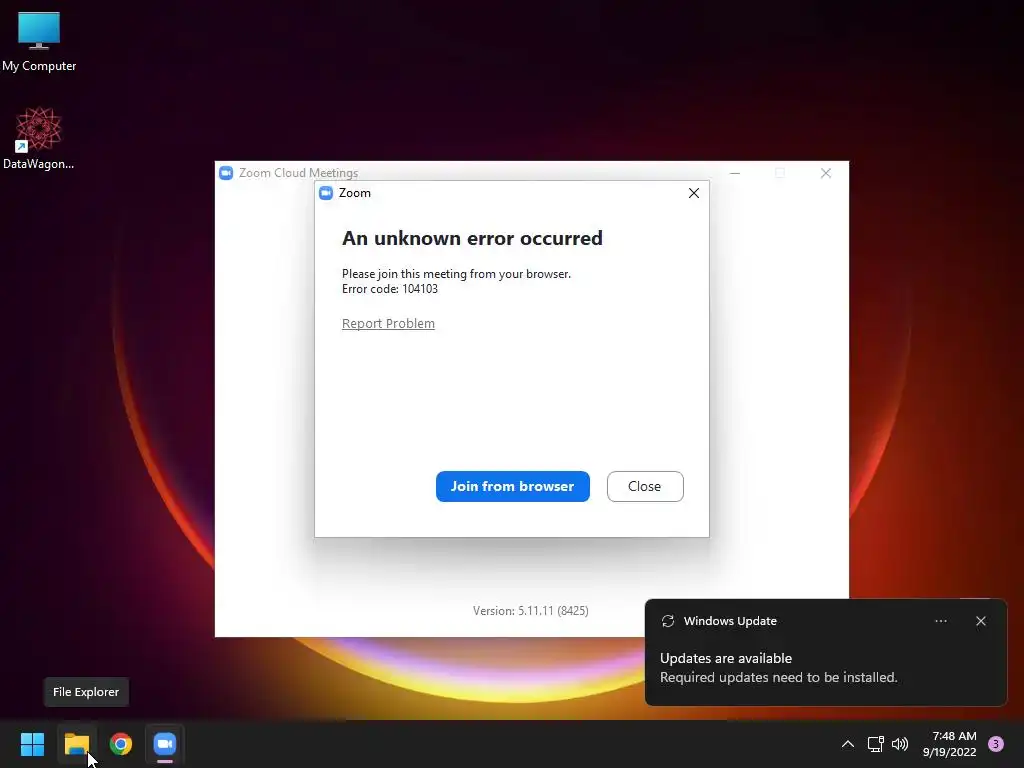This screenshot has width=1024, height=768.
Task: Open the network status tray icon
Action: 876,744
